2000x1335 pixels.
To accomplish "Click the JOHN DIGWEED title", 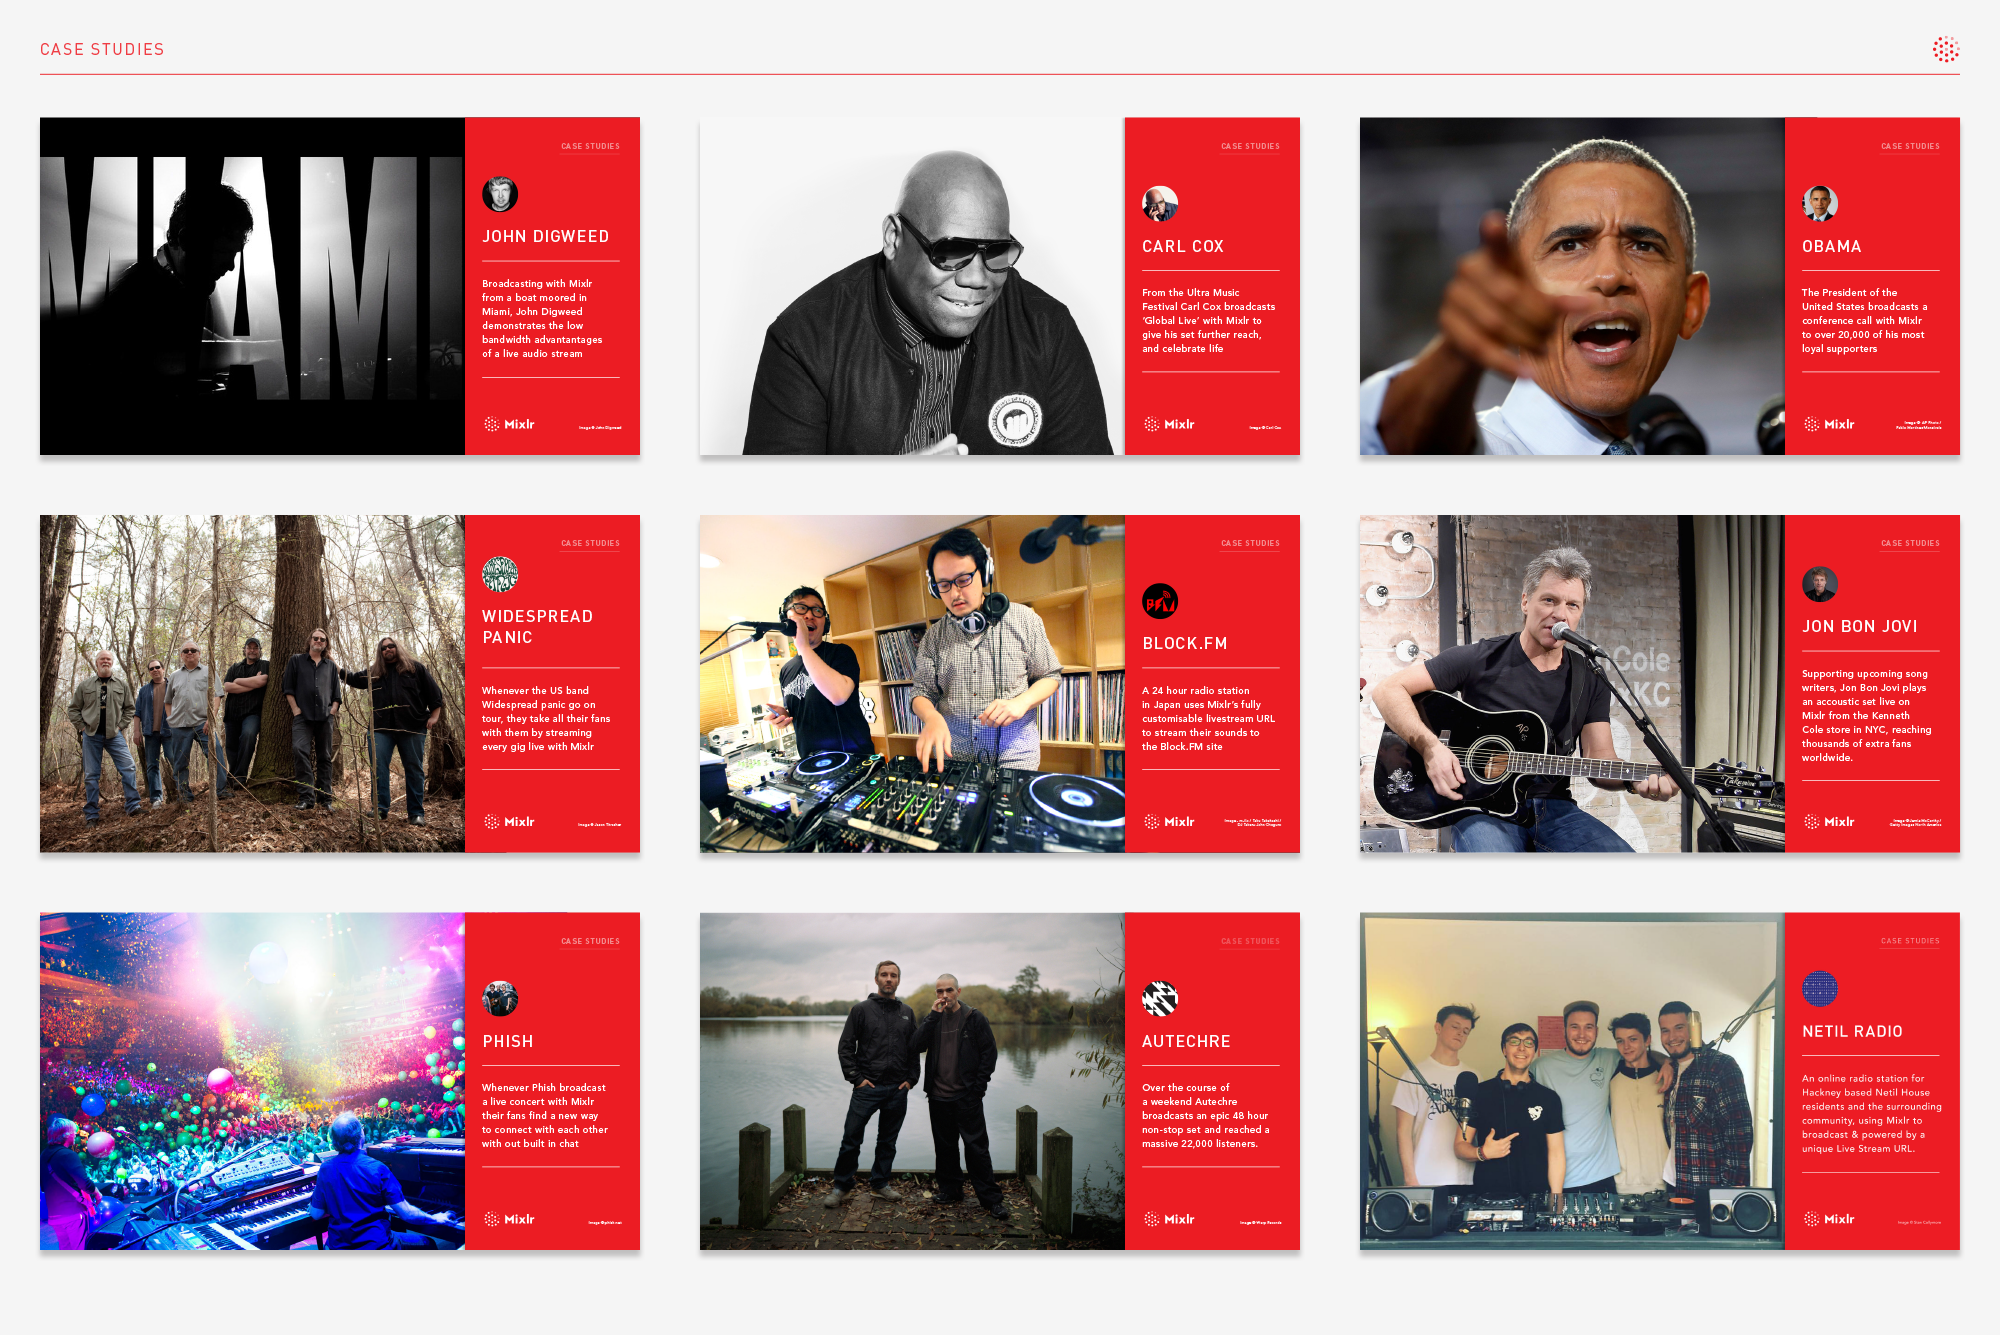I will click(x=546, y=236).
